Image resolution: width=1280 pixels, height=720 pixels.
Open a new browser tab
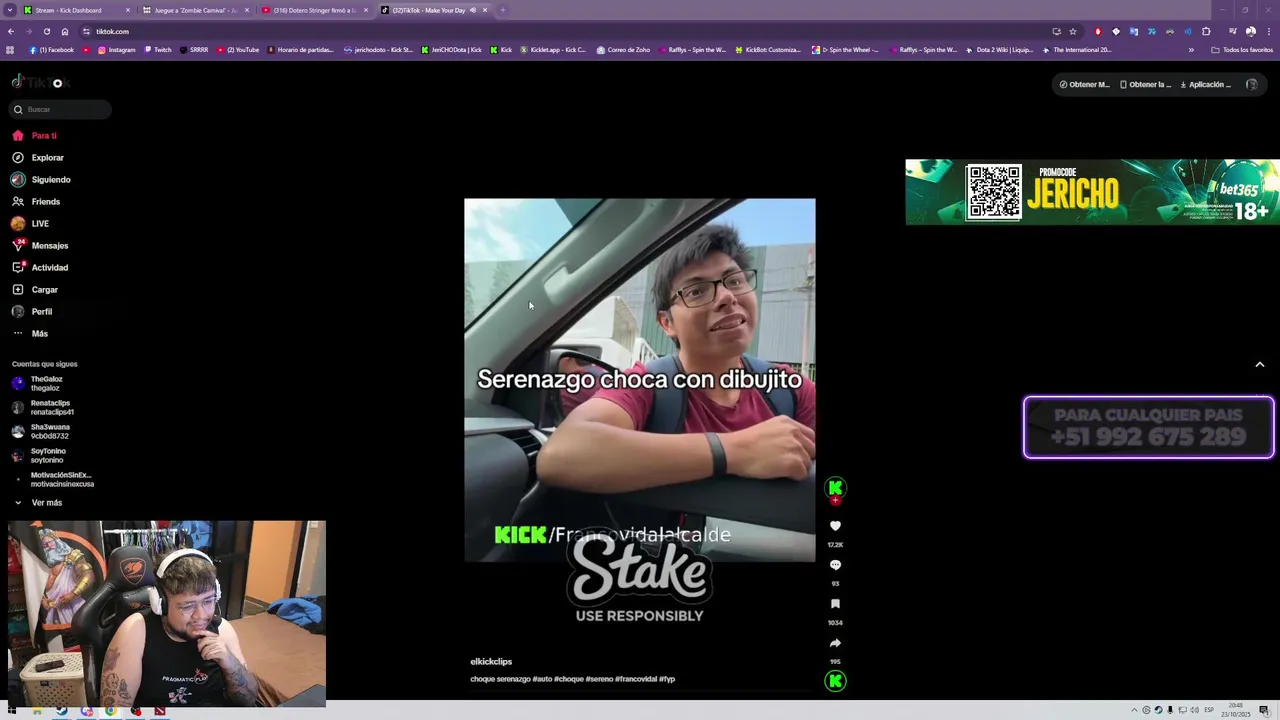click(503, 10)
